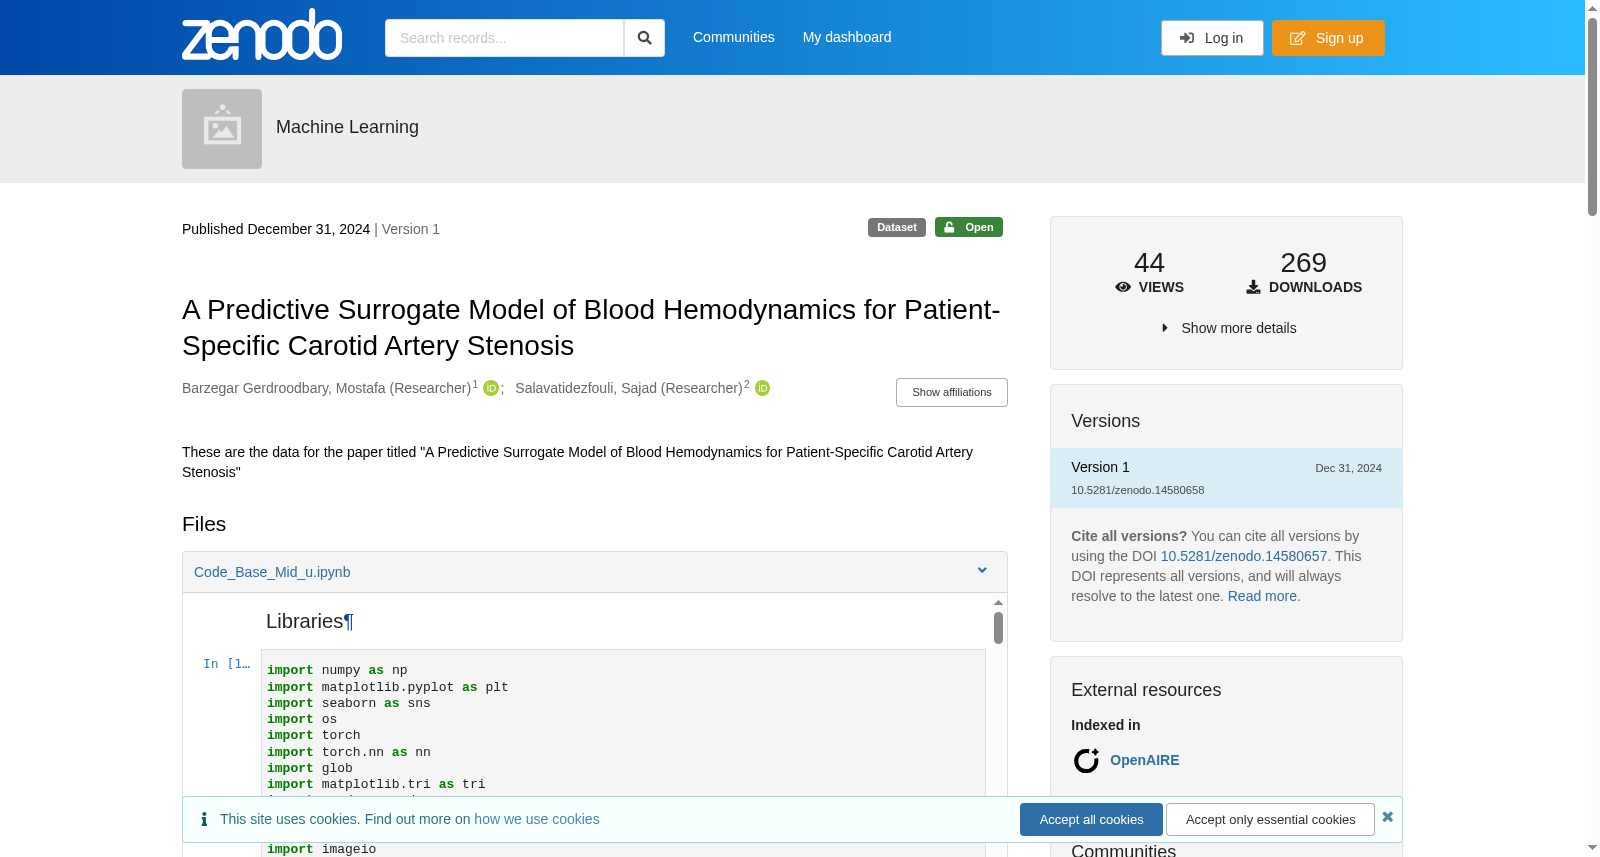Open Code_Base_Mid_u.ipynb file link

coord(272,572)
